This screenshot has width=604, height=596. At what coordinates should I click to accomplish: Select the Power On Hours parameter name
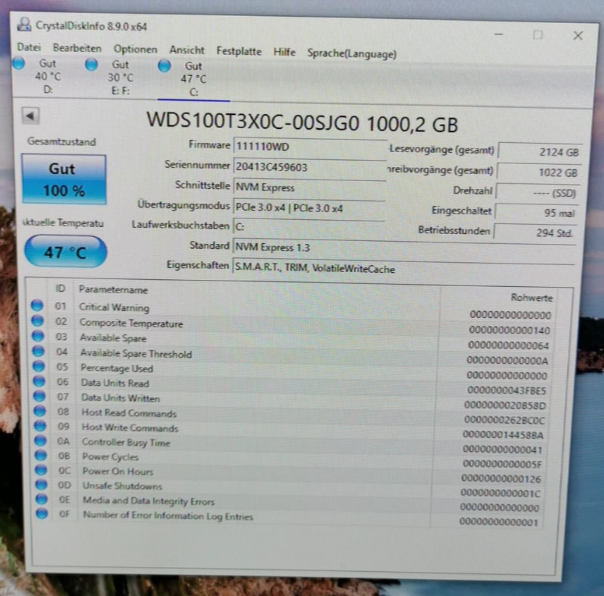pyautogui.click(x=118, y=471)
